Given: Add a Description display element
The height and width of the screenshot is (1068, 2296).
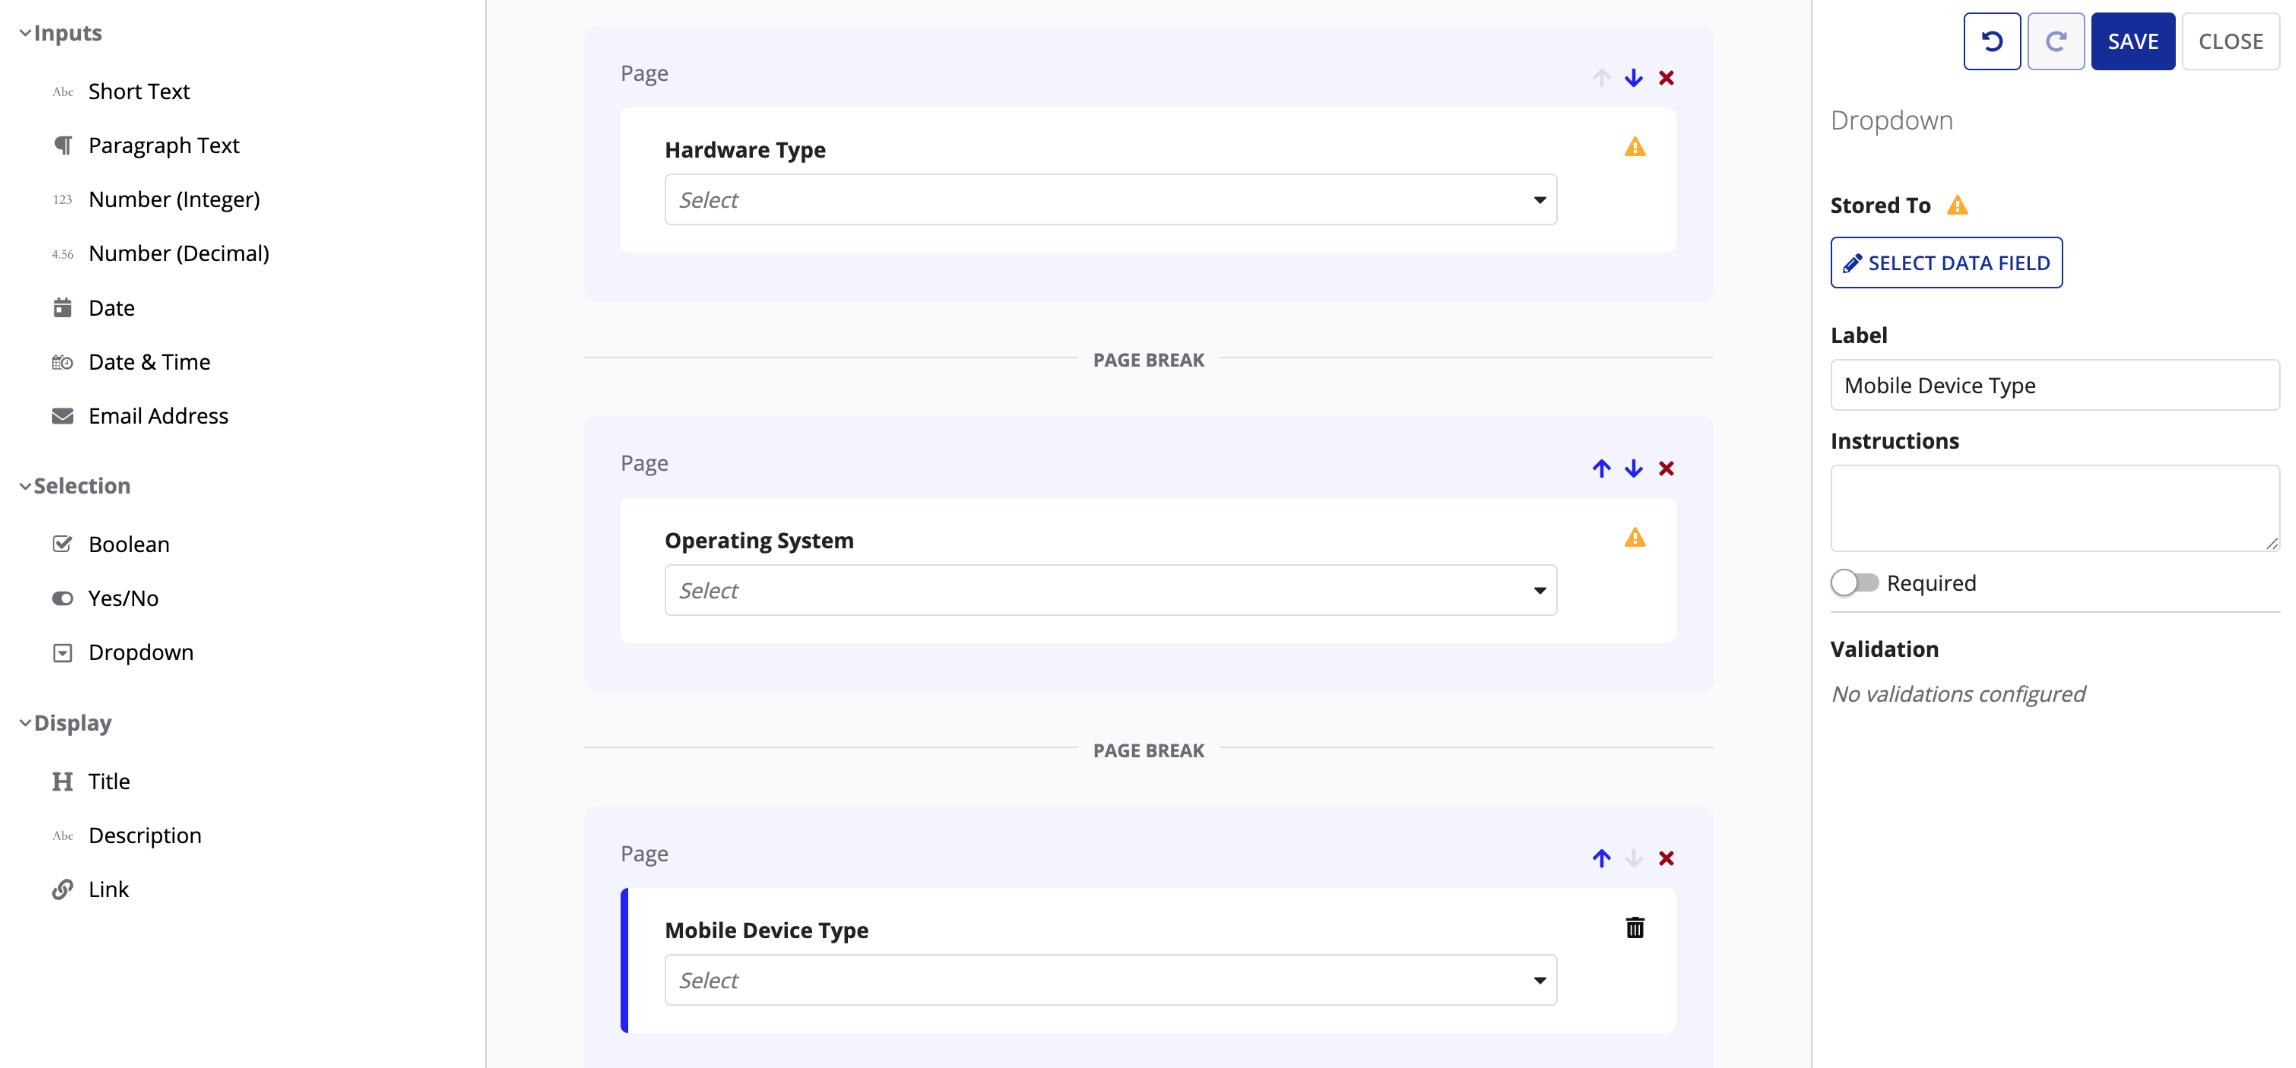Looking at the screenshot, I should [126, 835].
